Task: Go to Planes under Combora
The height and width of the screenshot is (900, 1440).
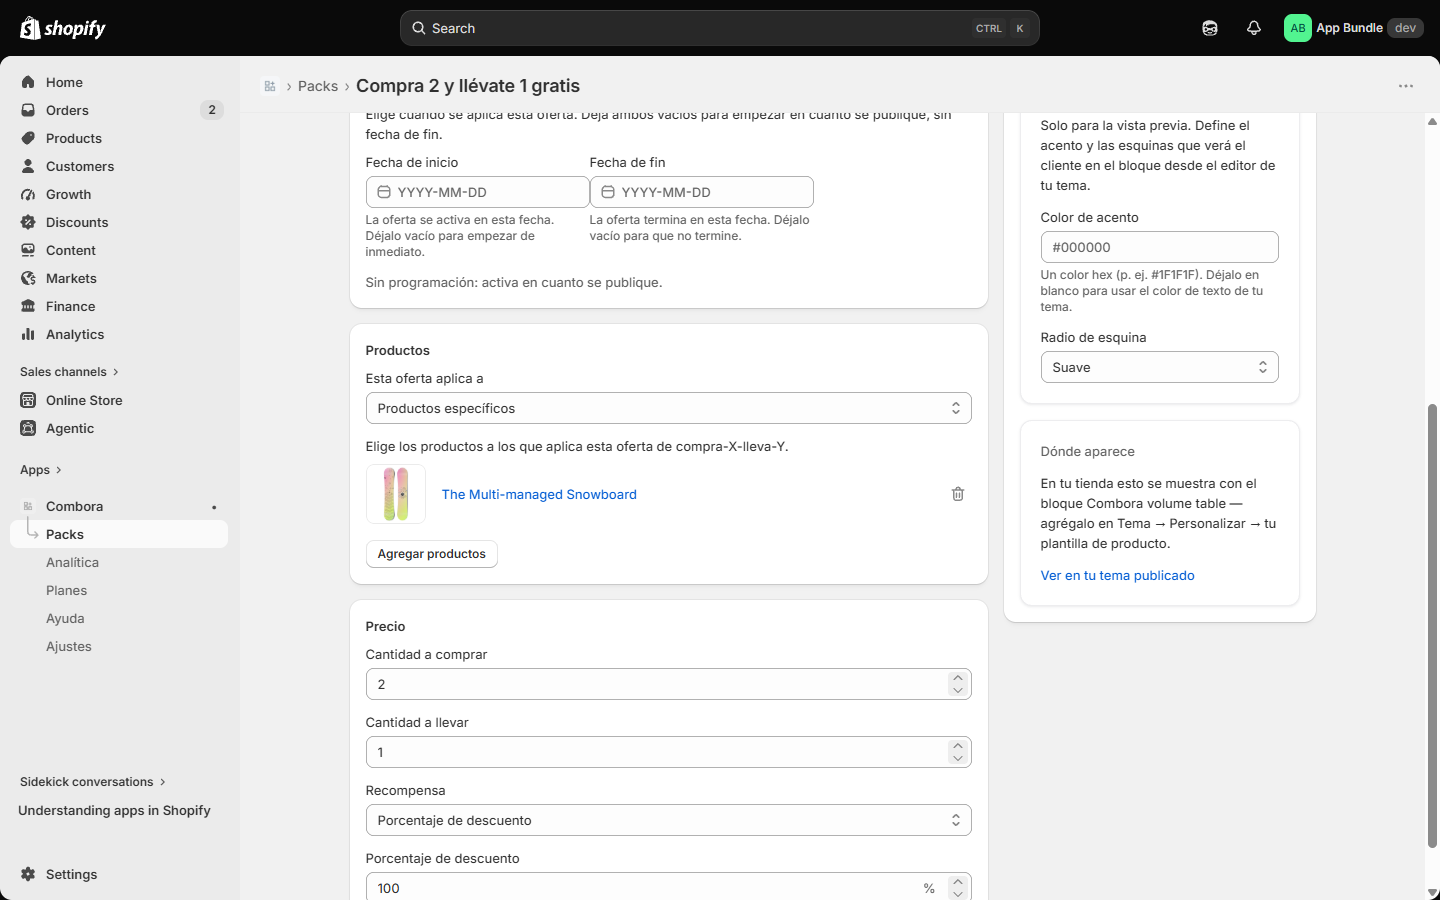Action: pyautogui.click(x=66, y=590)
